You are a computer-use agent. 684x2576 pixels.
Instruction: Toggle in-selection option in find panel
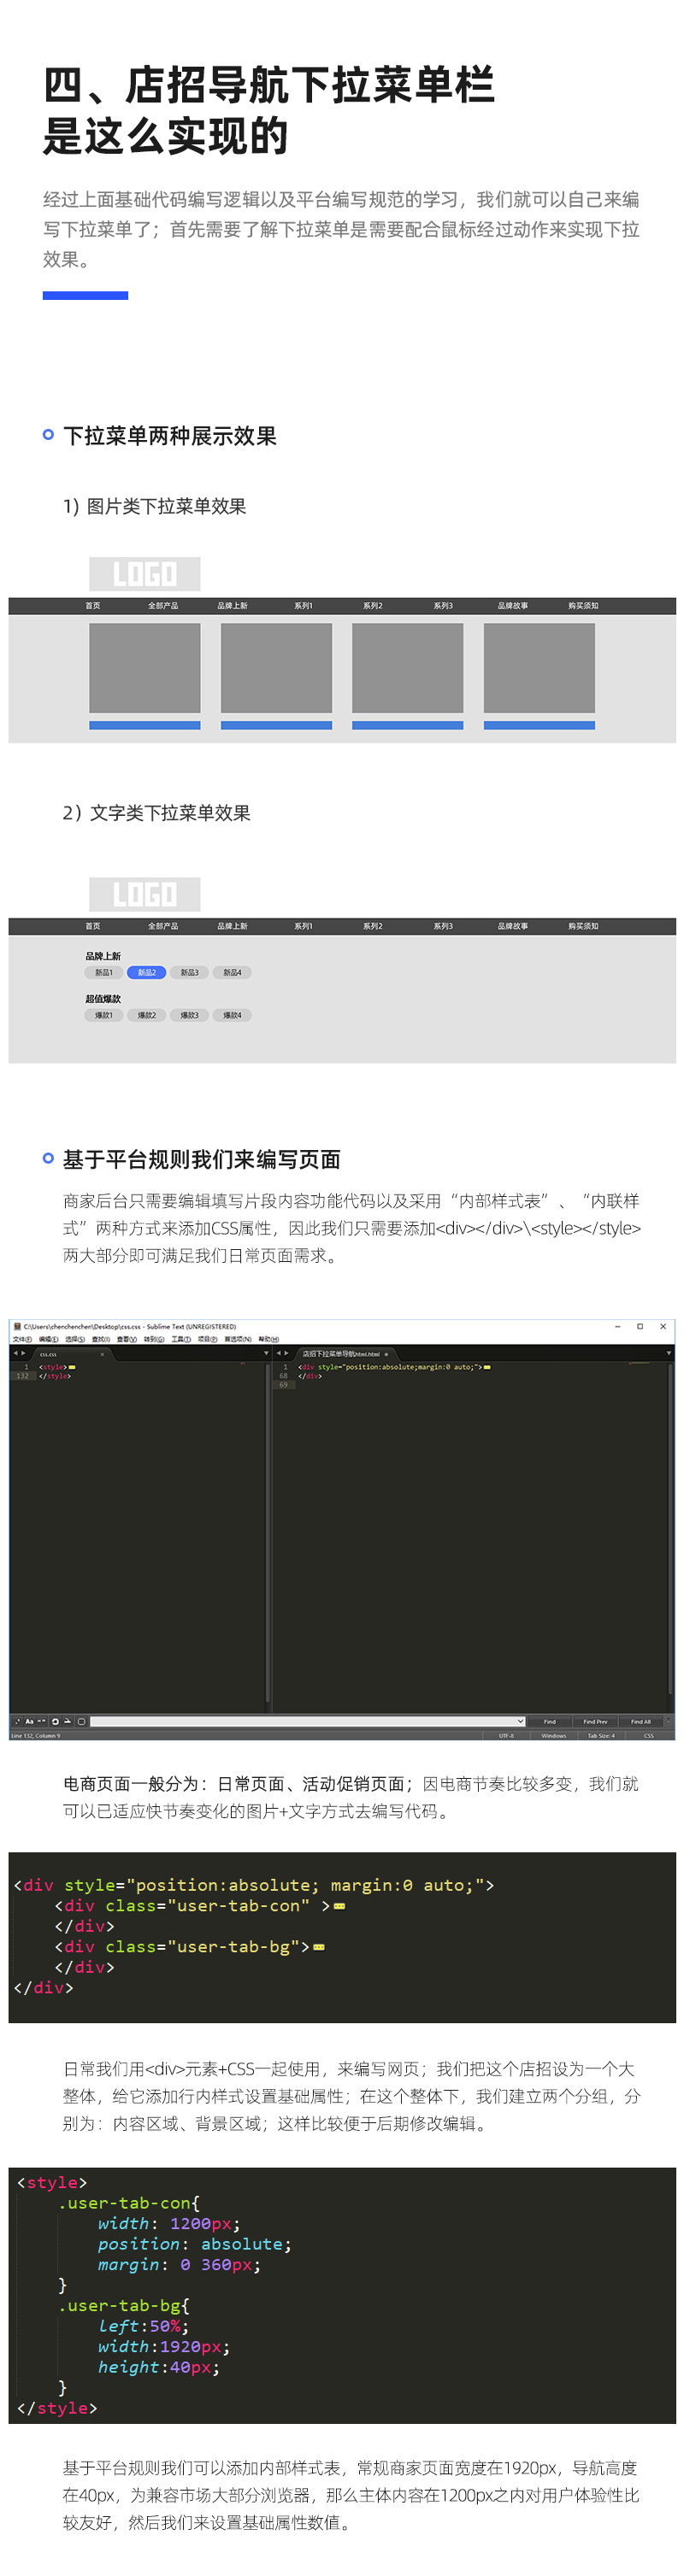[67, 1721]
